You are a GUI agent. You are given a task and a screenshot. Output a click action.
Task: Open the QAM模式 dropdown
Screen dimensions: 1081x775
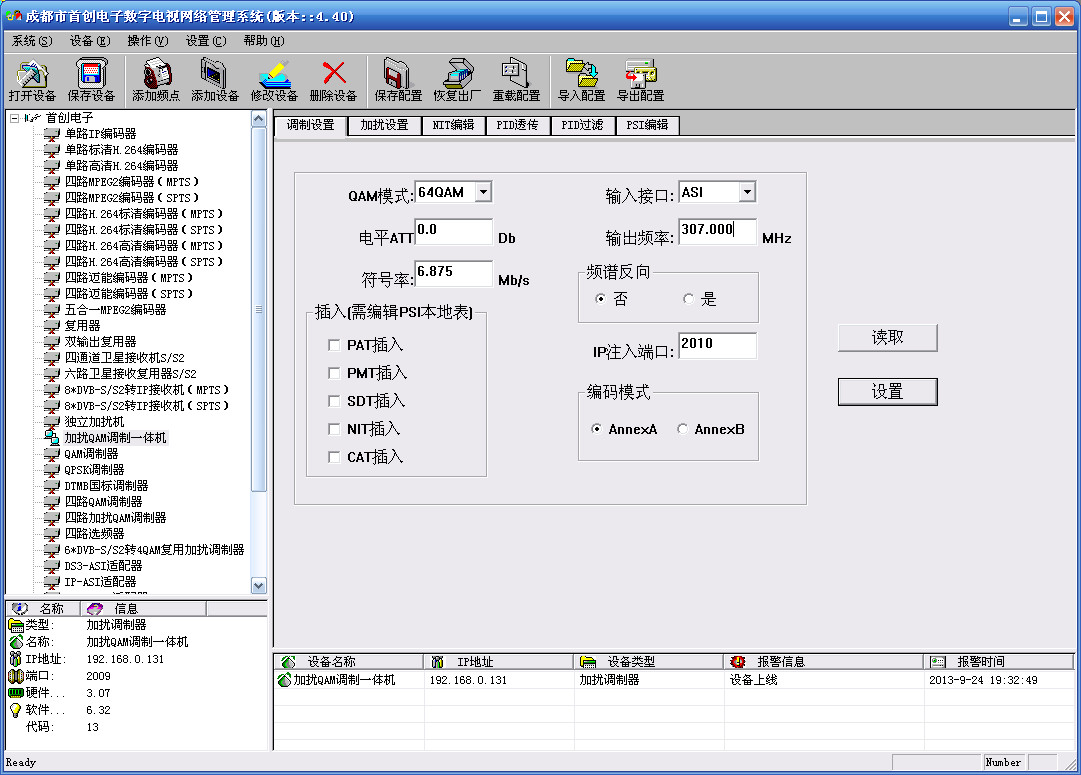click(484, 192)
